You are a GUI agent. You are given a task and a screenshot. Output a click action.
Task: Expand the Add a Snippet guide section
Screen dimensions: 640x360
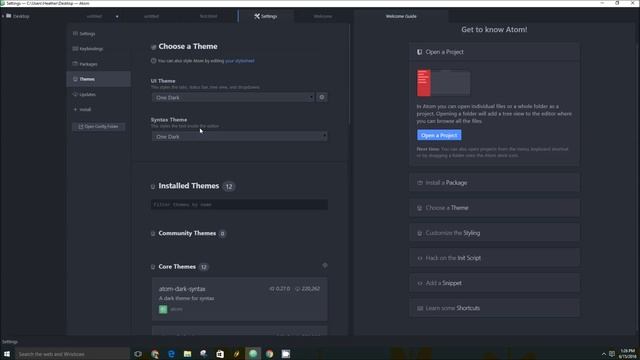tap(494, 283)
